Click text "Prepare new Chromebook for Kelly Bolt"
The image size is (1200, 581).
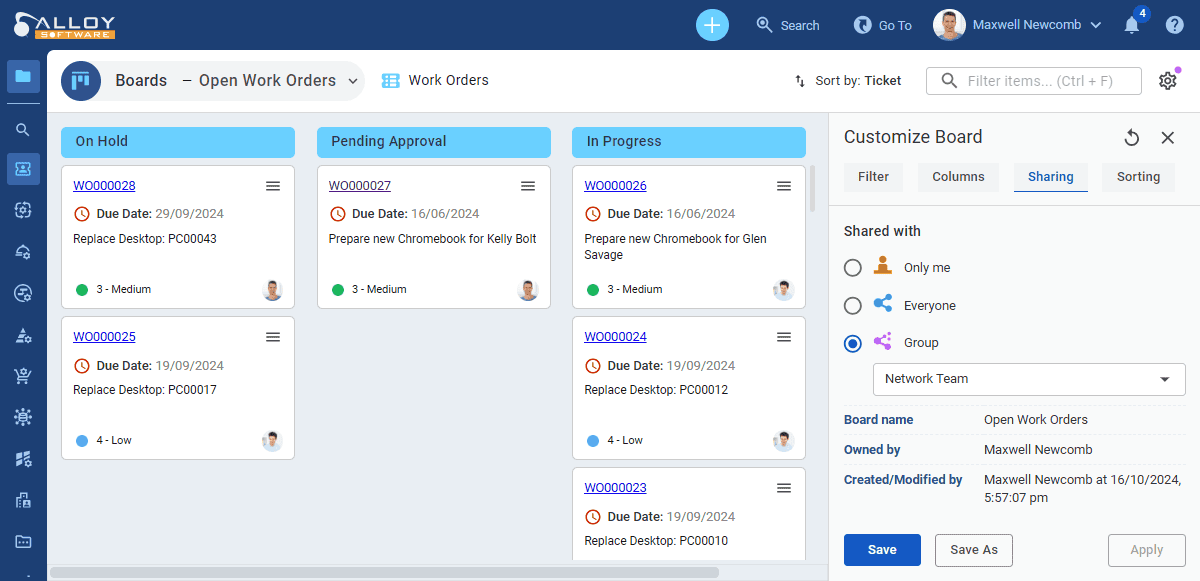pyautogui.click(x=433, y=239)
